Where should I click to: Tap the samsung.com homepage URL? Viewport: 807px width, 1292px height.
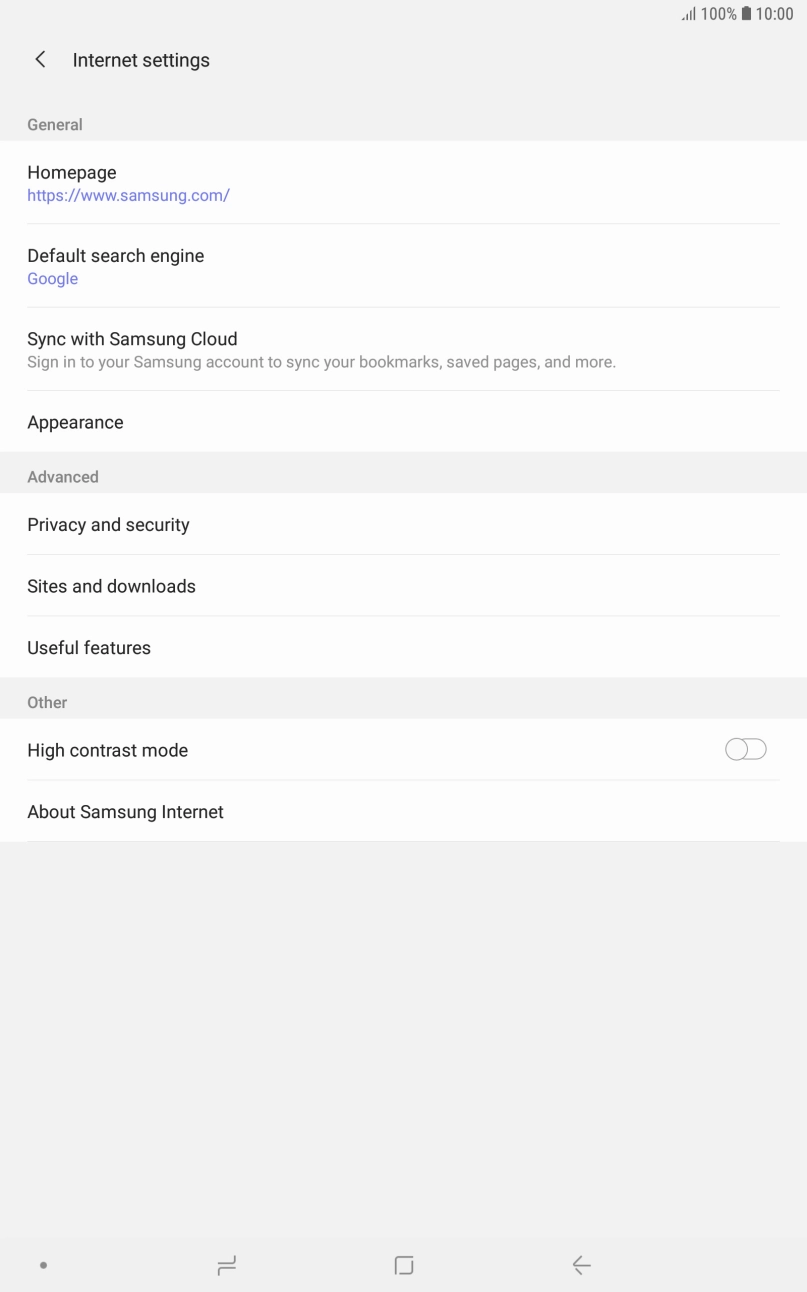tap(128, 196)
